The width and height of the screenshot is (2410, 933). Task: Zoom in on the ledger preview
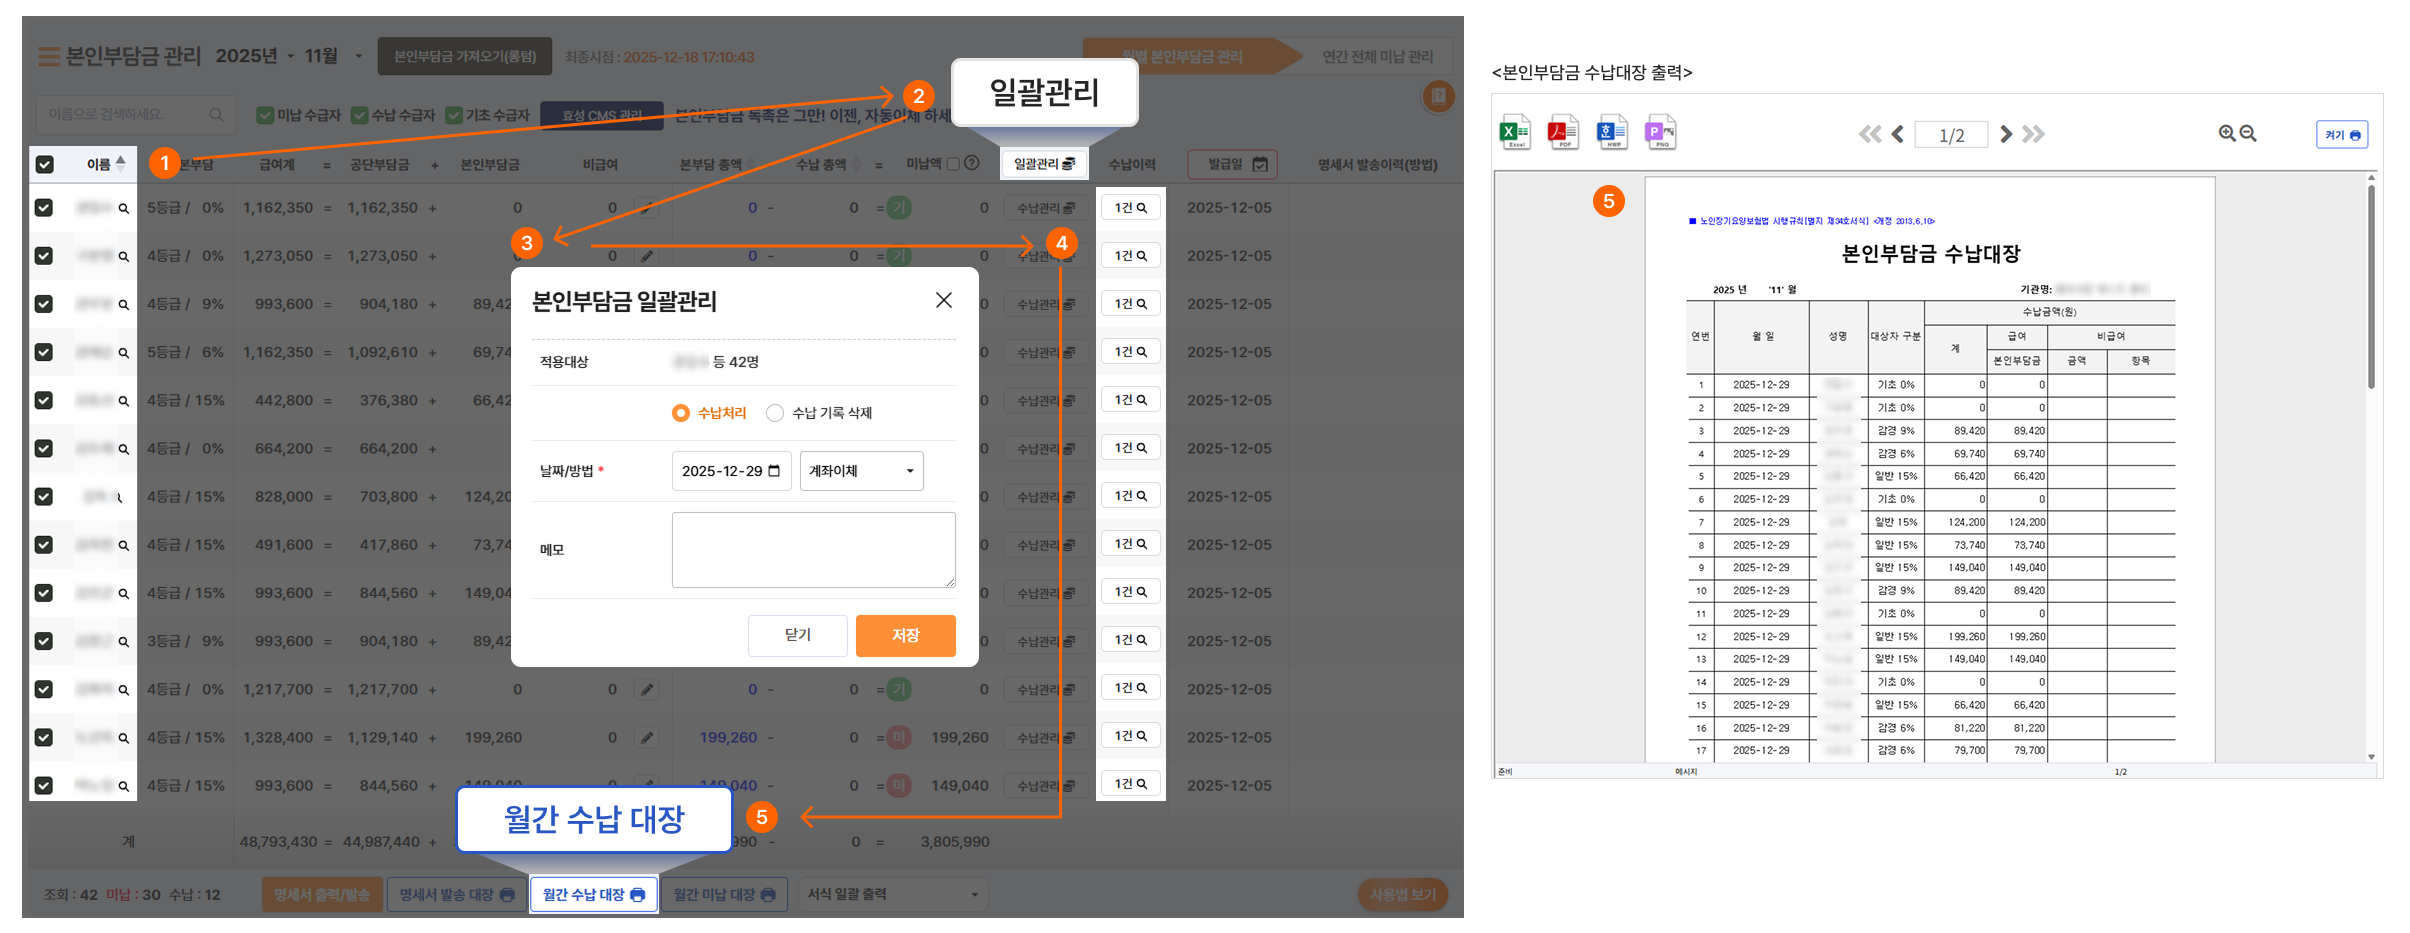coord(2226,133)
